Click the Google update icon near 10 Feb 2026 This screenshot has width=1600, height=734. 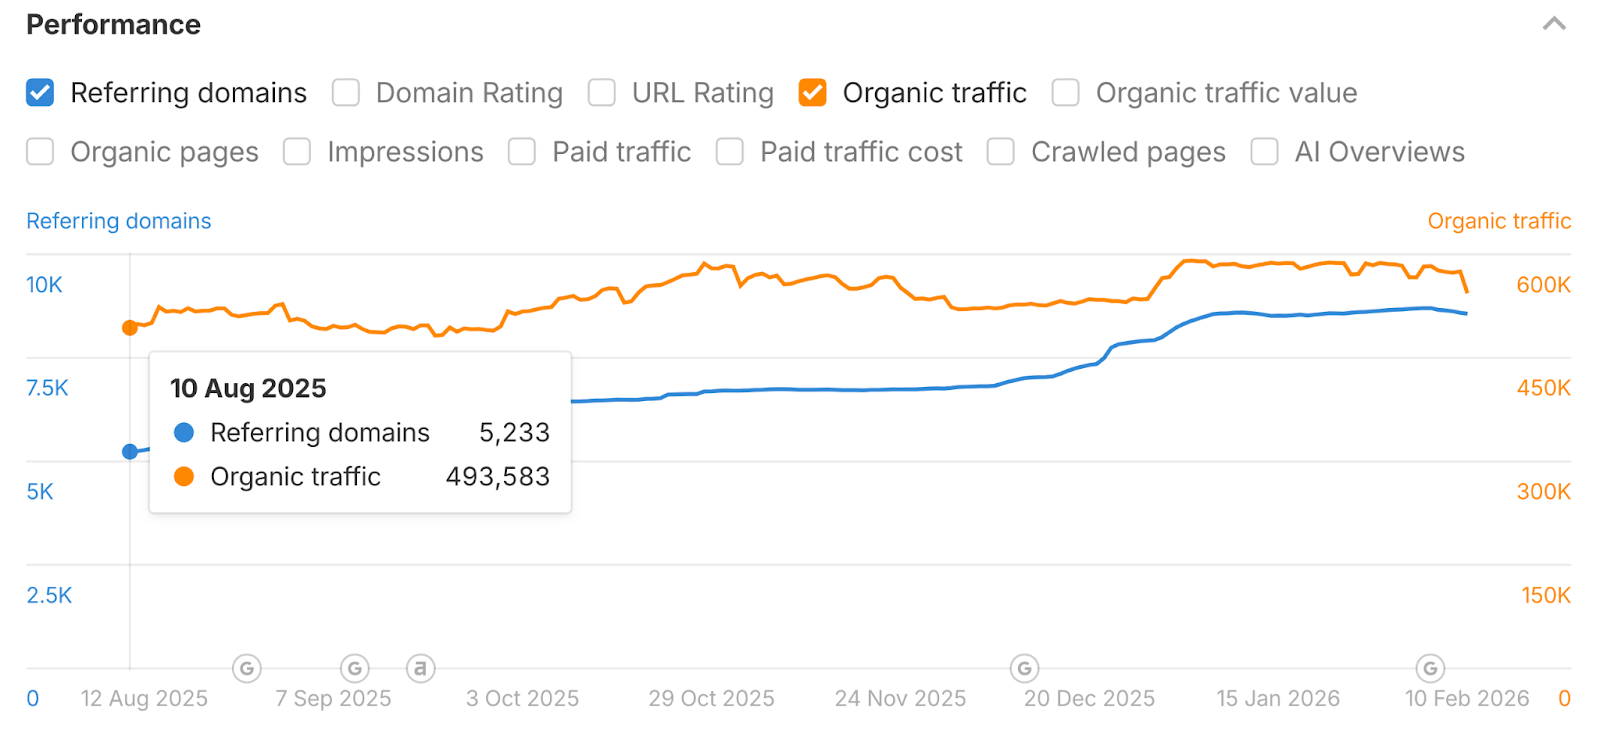[x=1428, y=668]
